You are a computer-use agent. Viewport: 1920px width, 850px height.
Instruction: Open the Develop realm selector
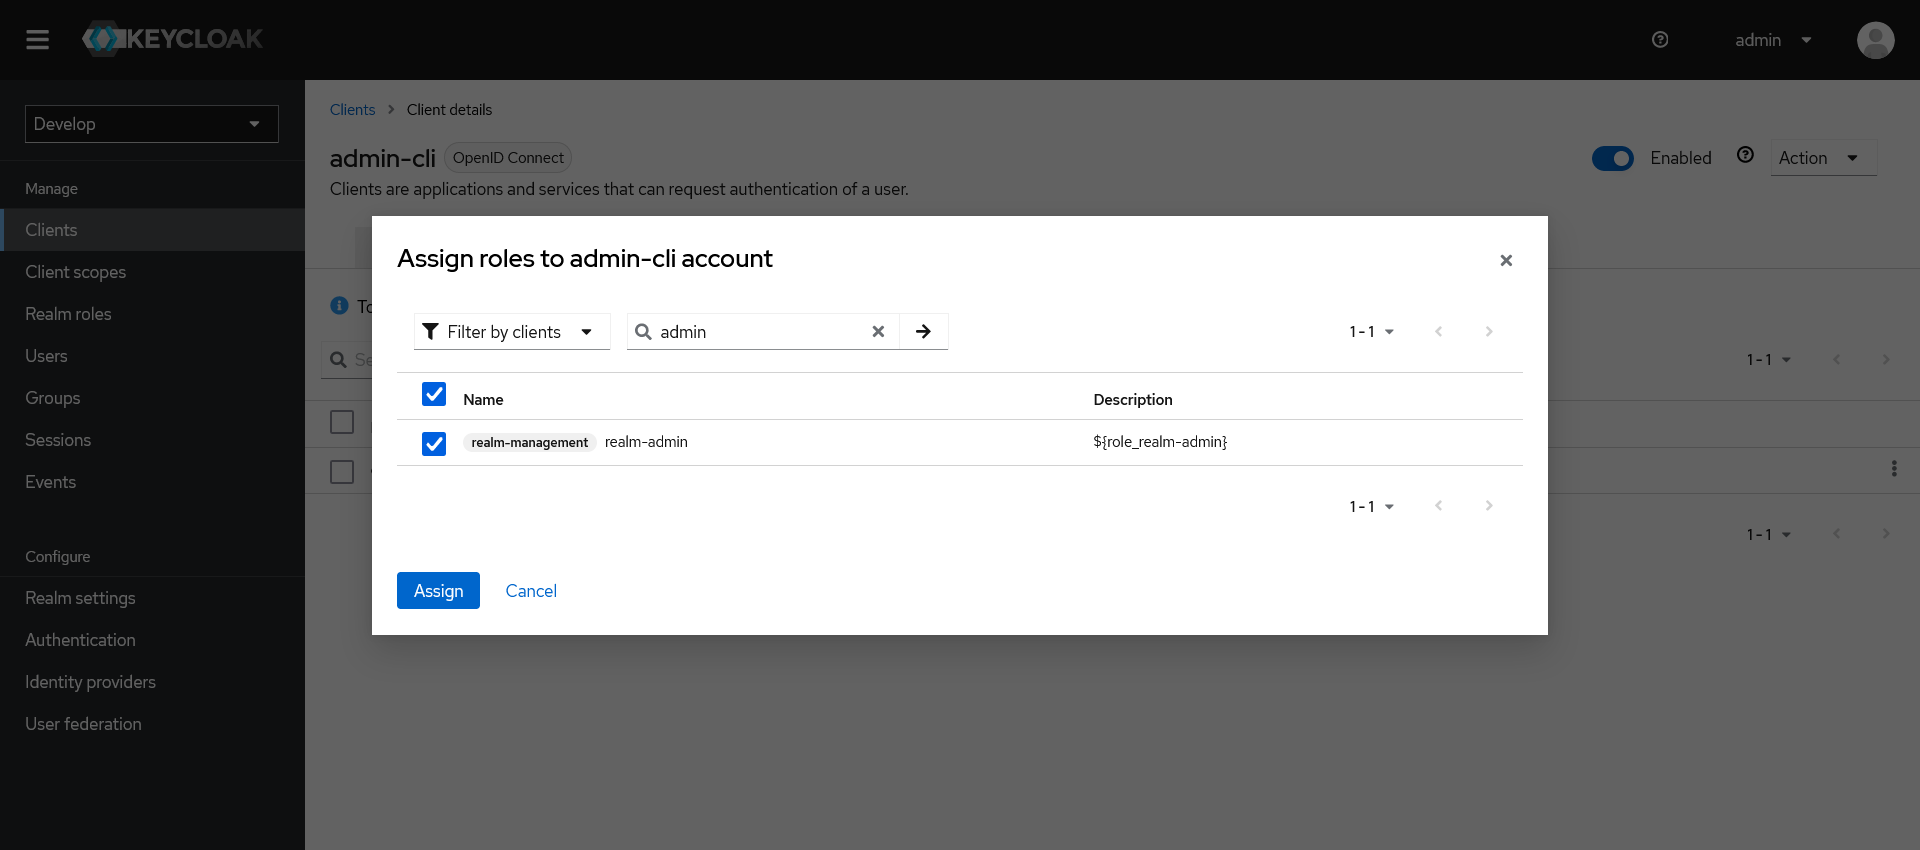(152, 124)
